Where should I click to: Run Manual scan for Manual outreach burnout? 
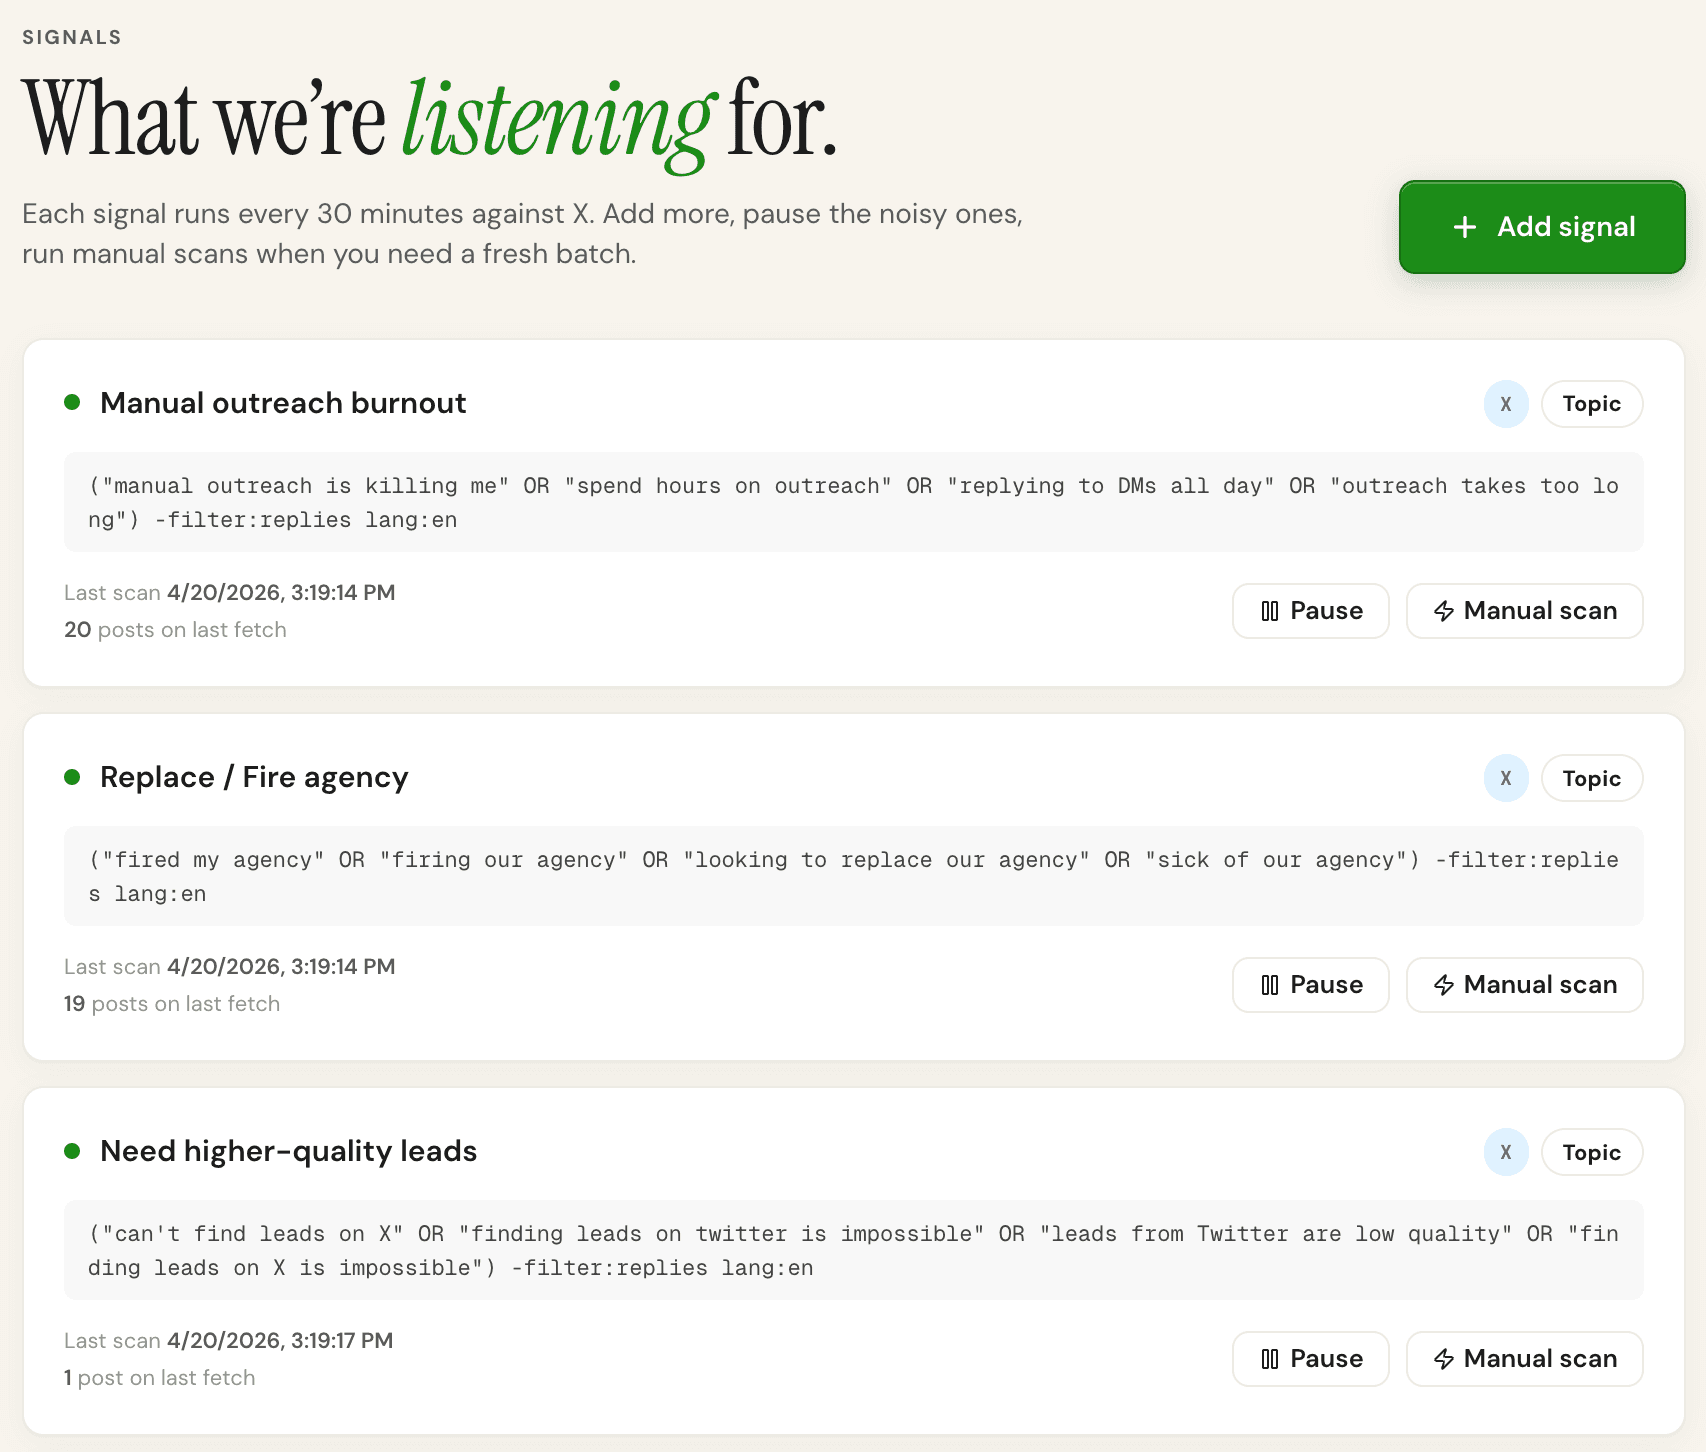pos(1525,611)
